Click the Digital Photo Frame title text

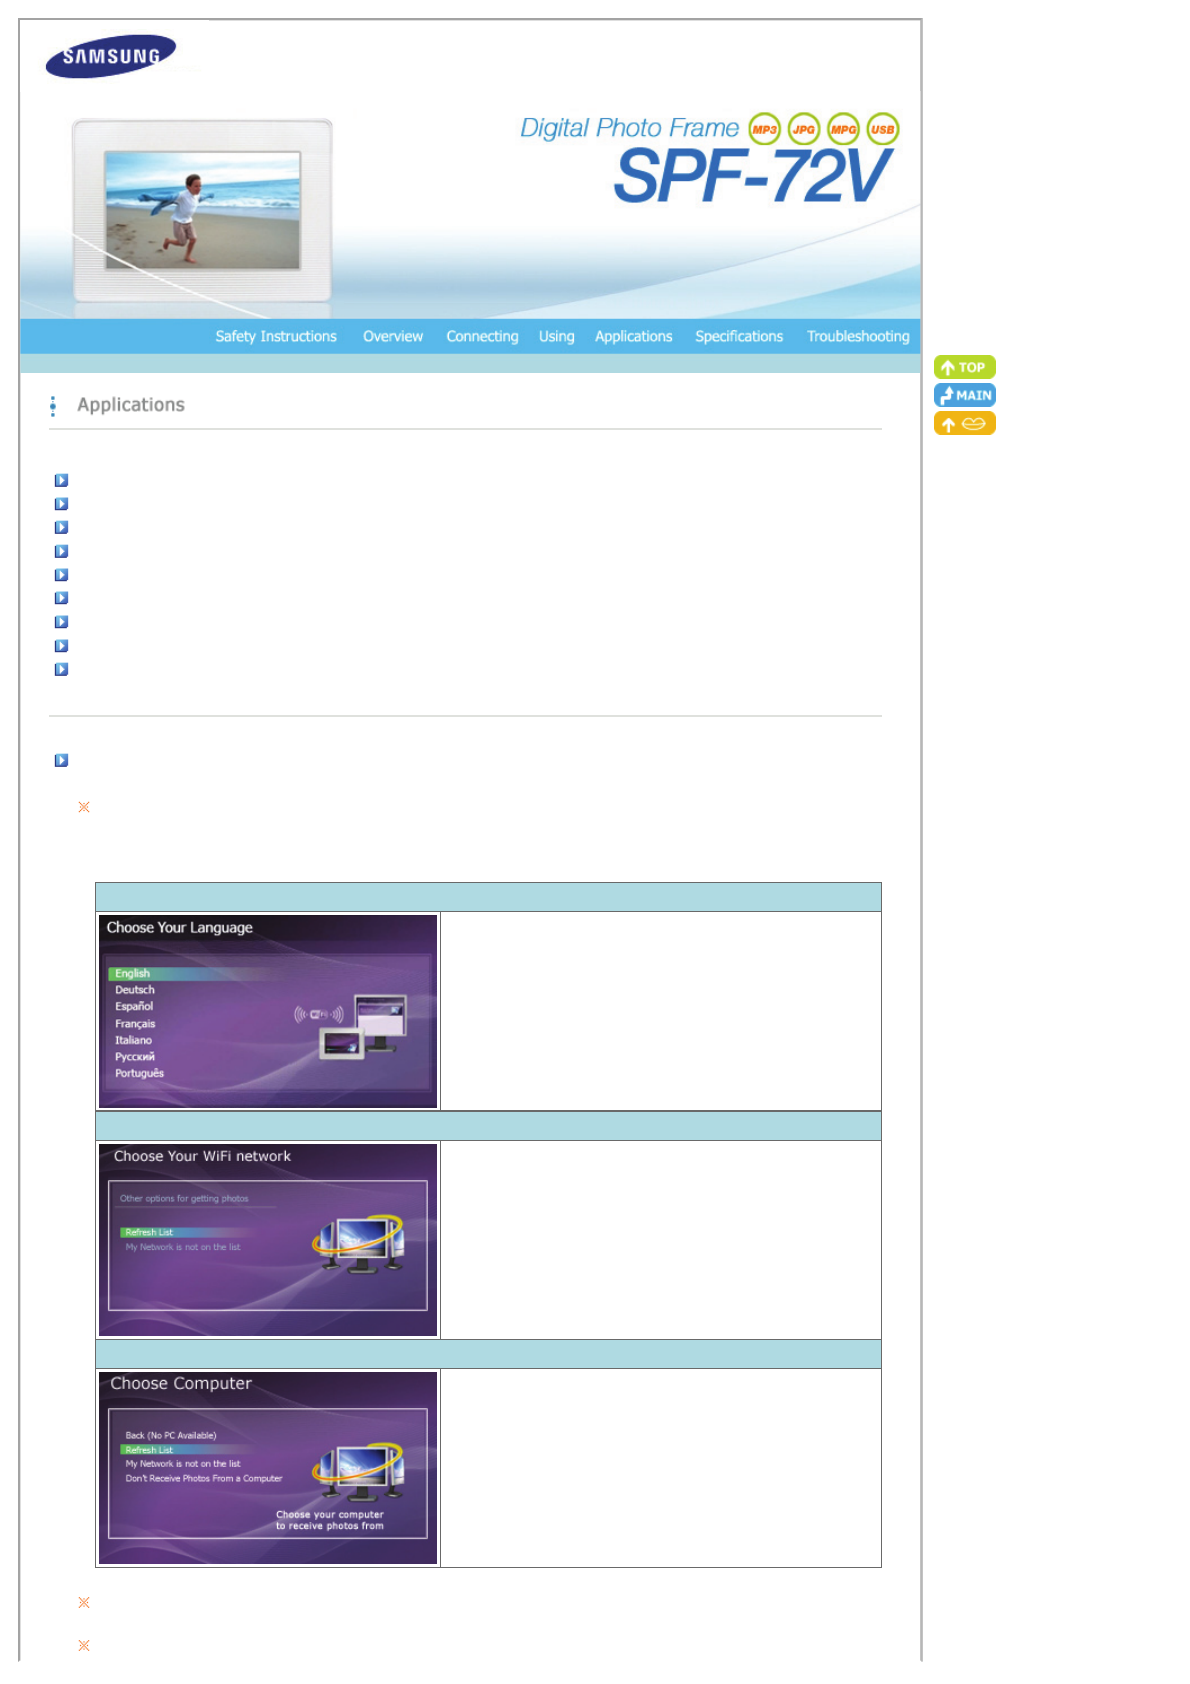[x=629, y=128]
